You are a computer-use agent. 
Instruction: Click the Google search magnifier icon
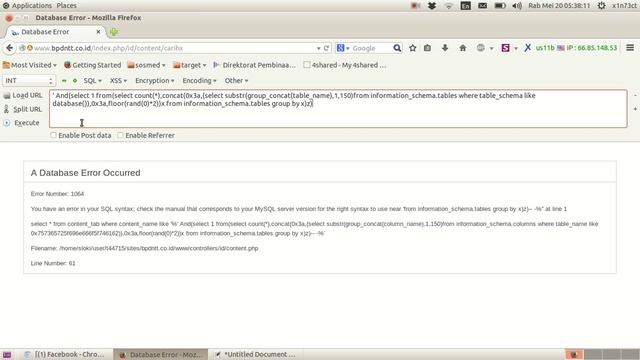pyautogui.click(x=397, y=48)
